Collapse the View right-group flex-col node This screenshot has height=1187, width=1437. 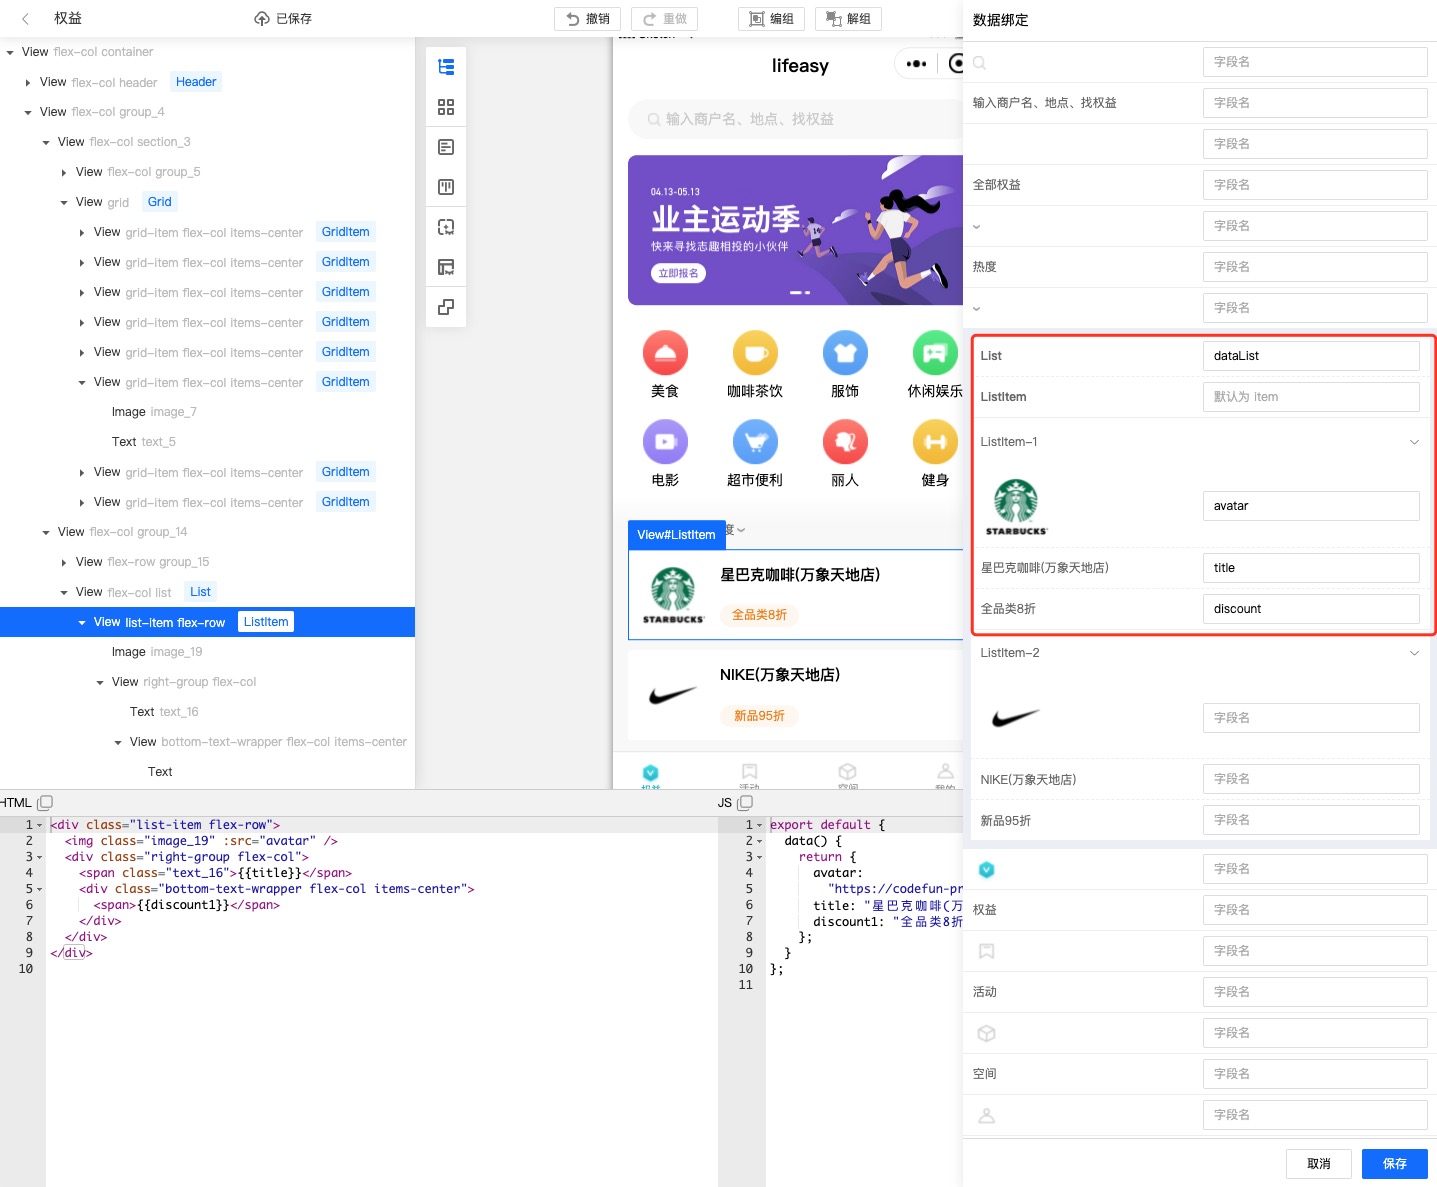pyautogui.click(x=100, y=682)
